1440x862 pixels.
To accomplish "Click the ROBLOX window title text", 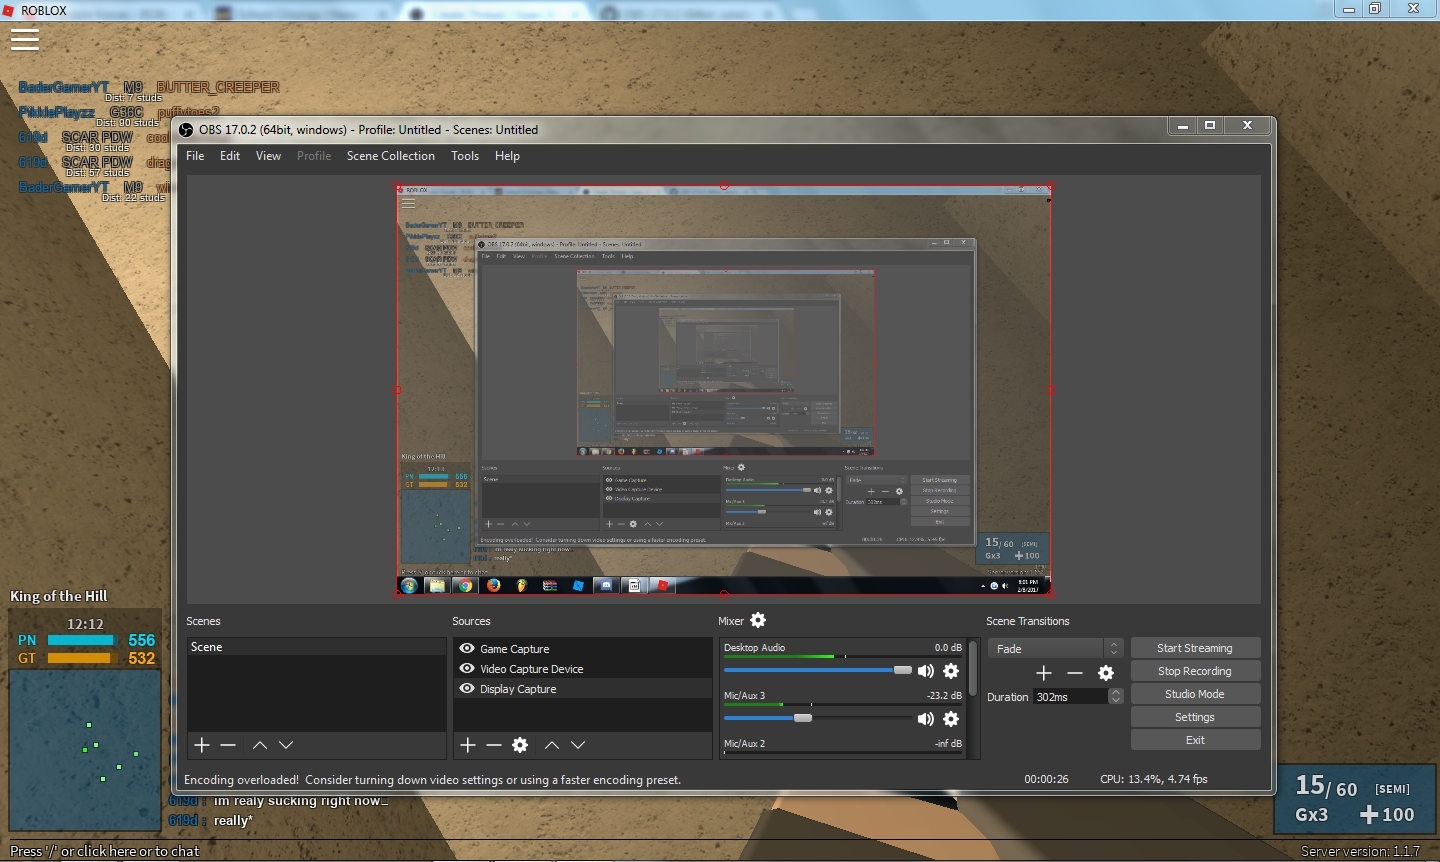I will point(44,11).
